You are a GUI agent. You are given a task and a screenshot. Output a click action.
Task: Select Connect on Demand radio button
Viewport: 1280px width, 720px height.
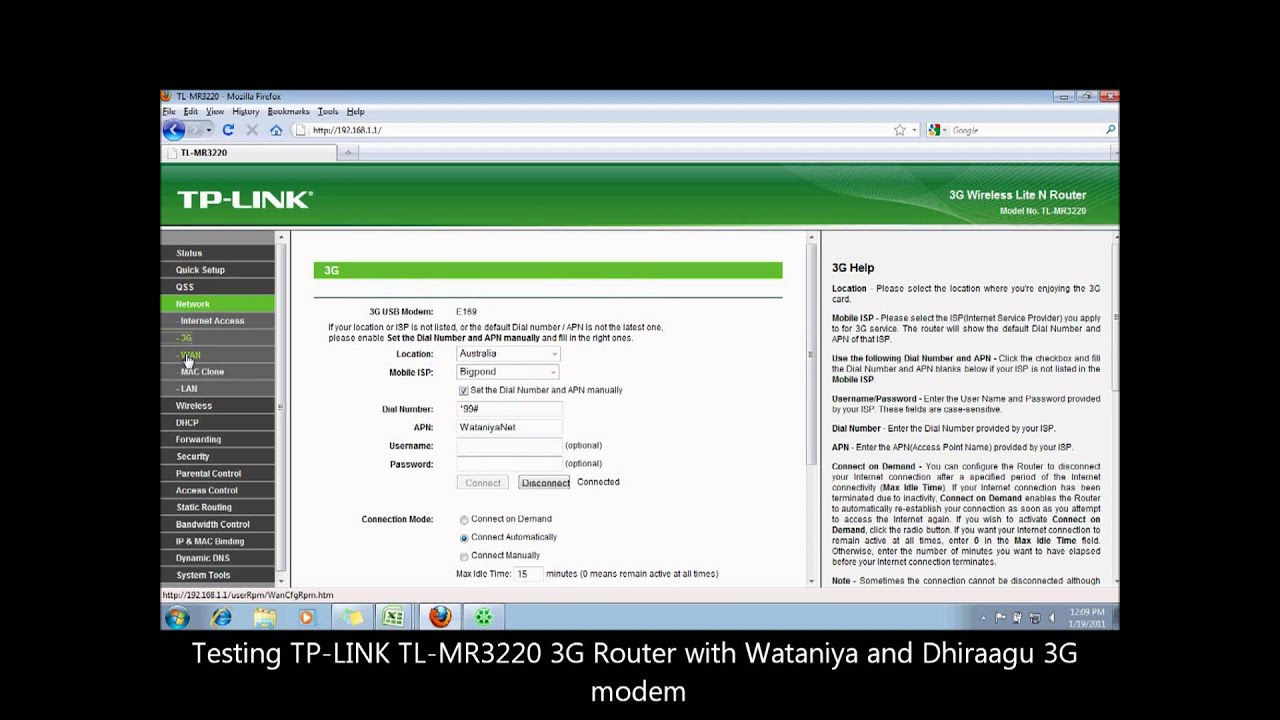point(464,520)
